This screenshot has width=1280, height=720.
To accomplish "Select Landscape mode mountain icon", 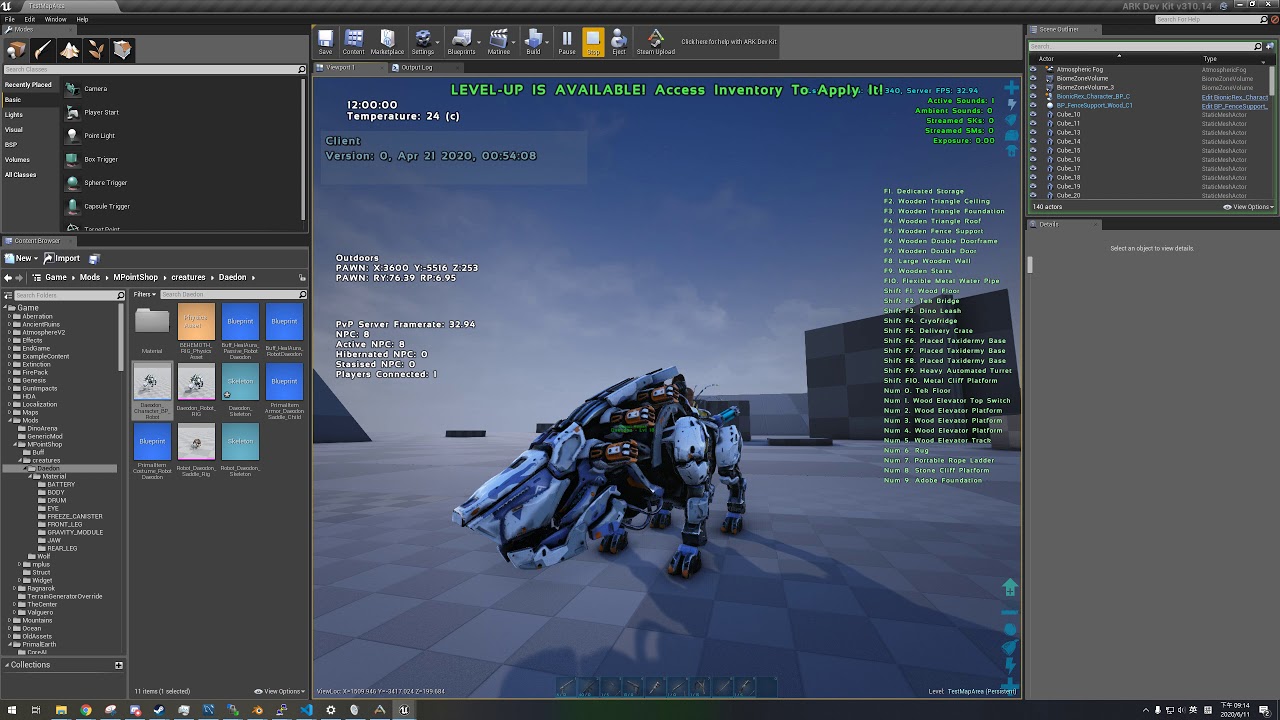I will tap(69, 50).
